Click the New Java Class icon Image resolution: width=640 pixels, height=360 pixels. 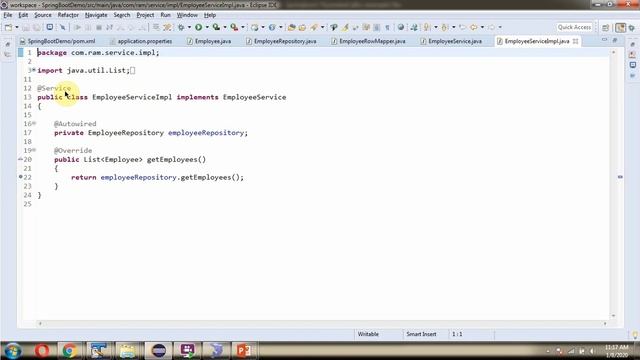[x=272, y=27]
